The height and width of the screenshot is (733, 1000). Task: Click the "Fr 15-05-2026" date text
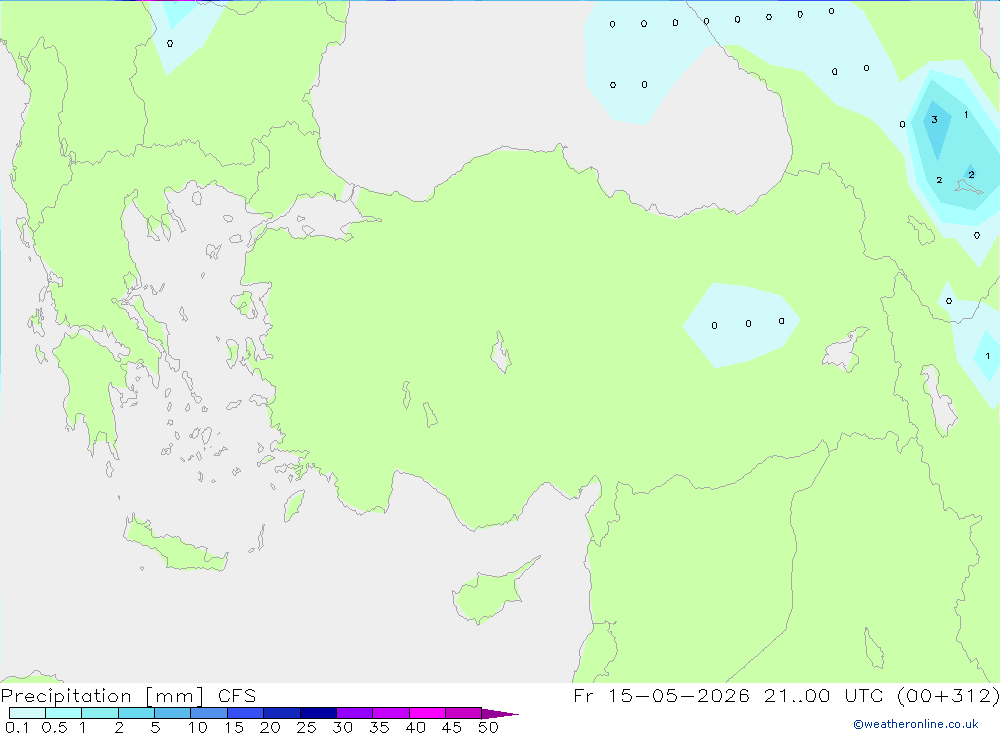[x=661, y=695]
